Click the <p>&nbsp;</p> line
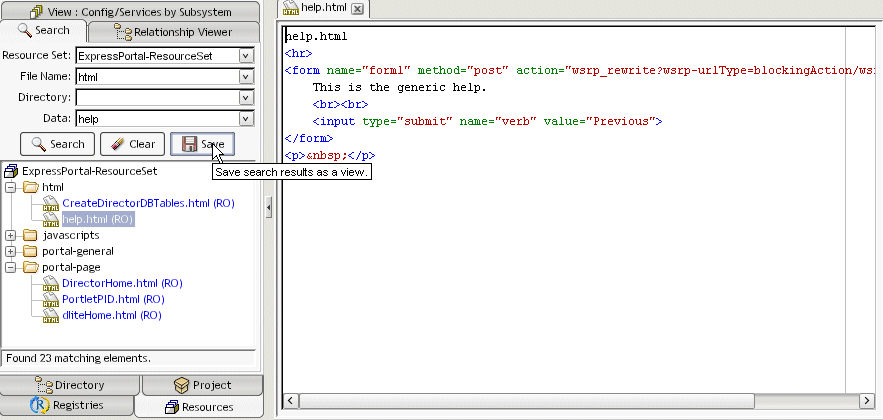883x420 pixels. pos(330,155)
